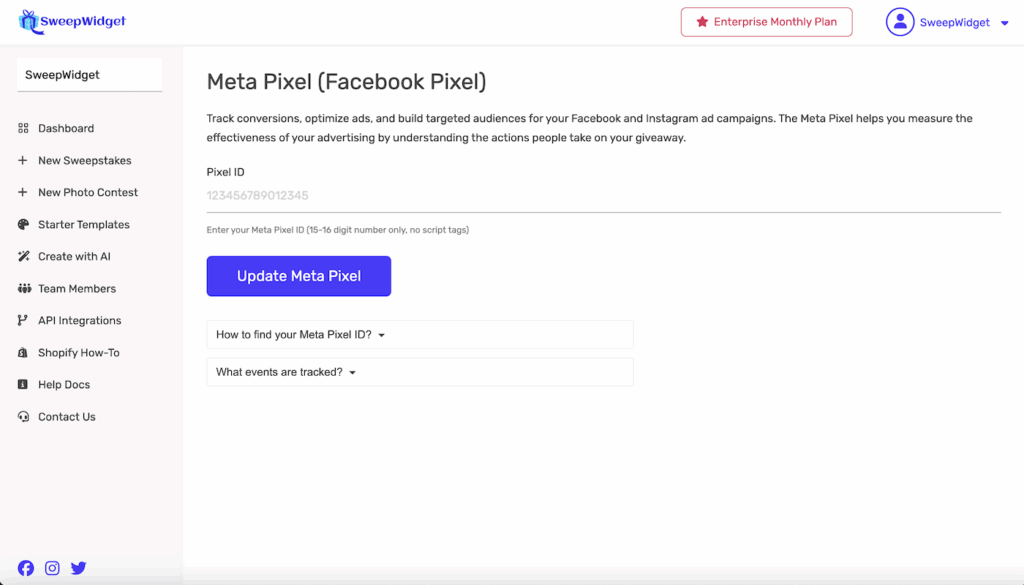Click the SweepWidget logo in header
The height and width of the screenshot is (585, 1024).
[72, 21]
